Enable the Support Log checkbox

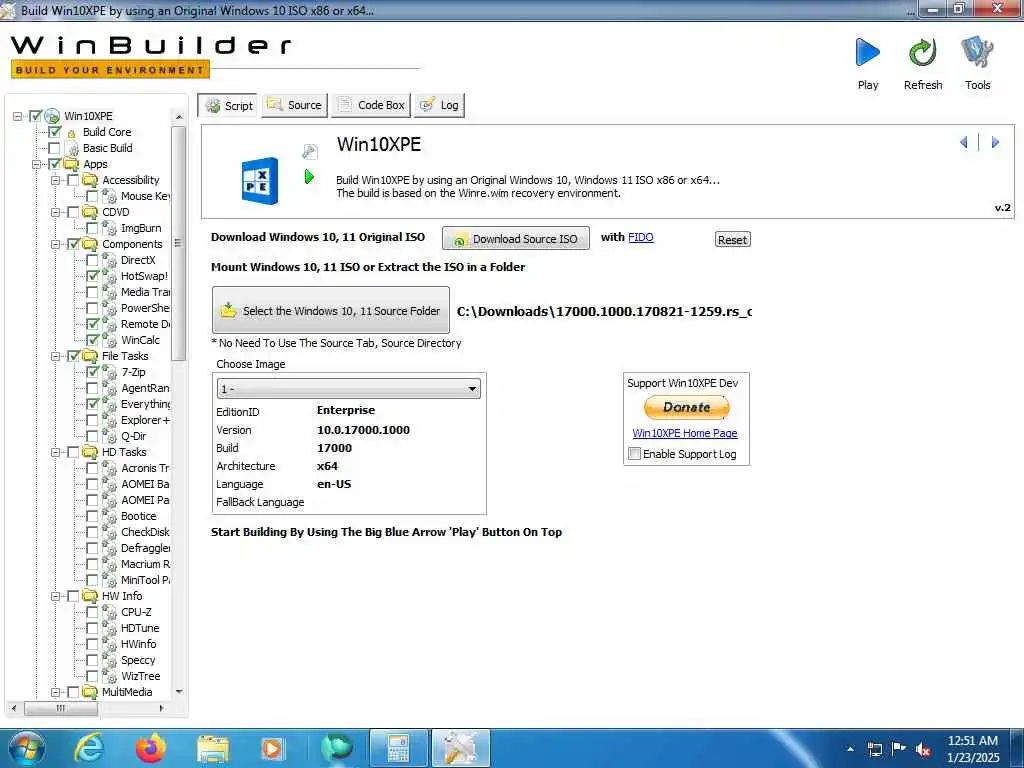tap(634, 453)
